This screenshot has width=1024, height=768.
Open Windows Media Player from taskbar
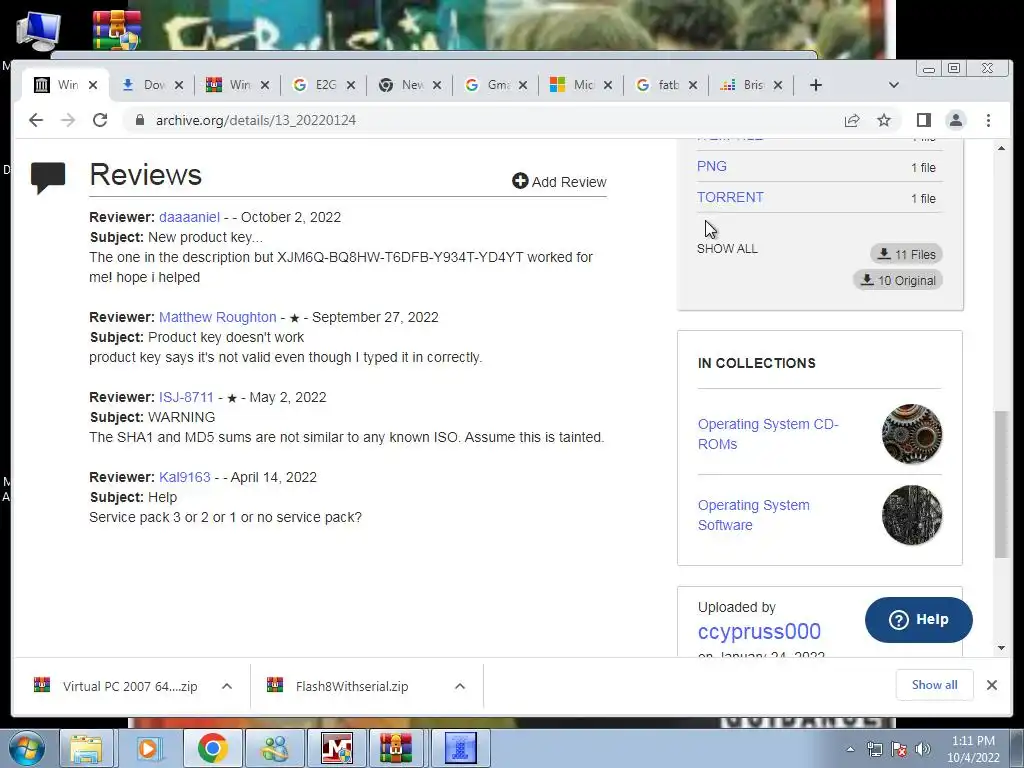pos(148,749)
